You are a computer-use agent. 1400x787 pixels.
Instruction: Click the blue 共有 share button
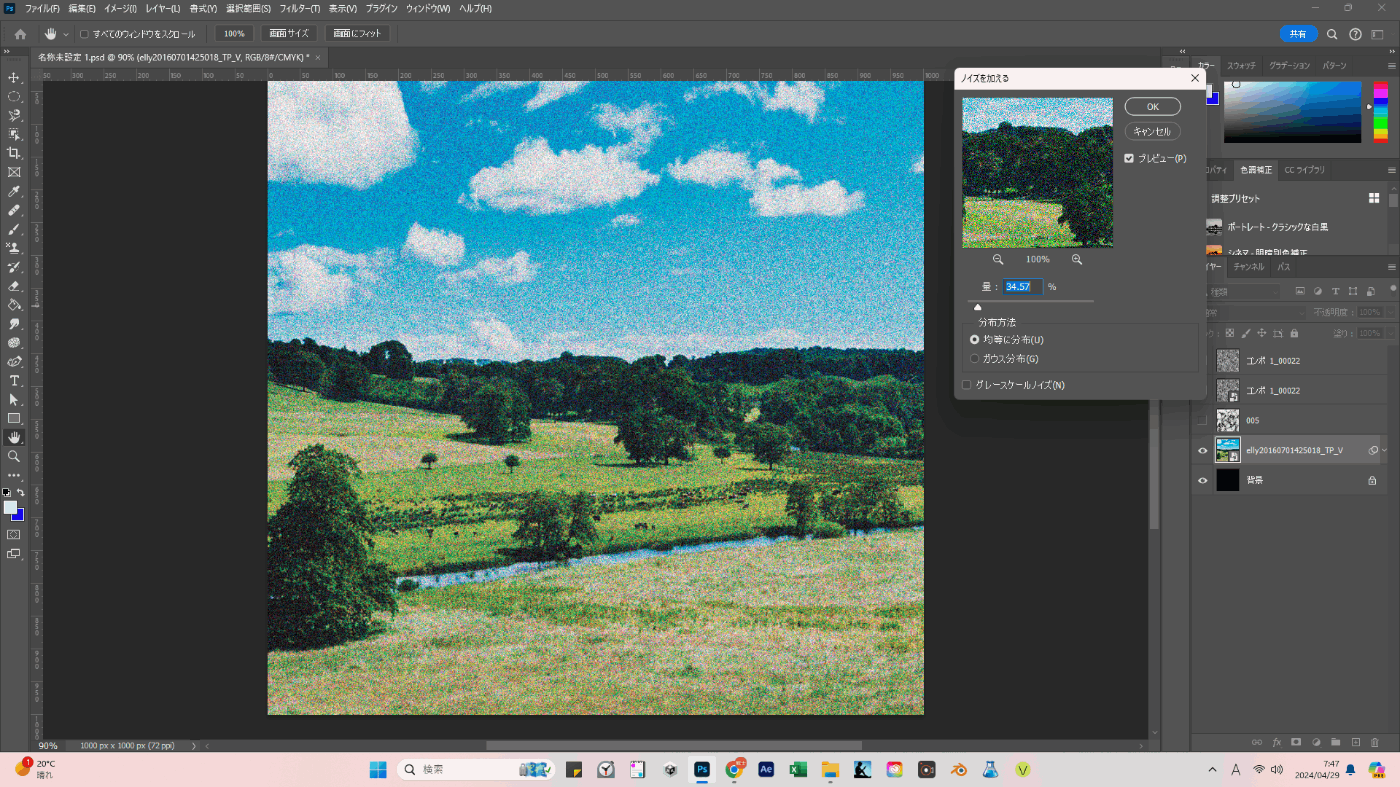pos(1298,34)
